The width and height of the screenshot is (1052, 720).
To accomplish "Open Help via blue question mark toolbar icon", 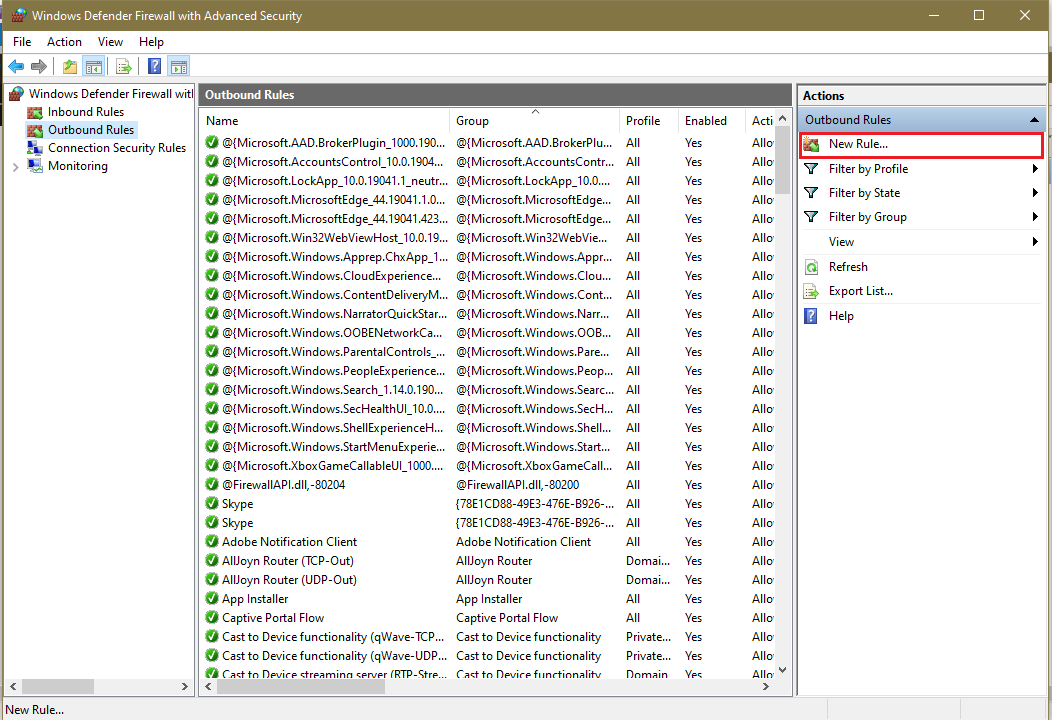I will [x=154, y=66].
